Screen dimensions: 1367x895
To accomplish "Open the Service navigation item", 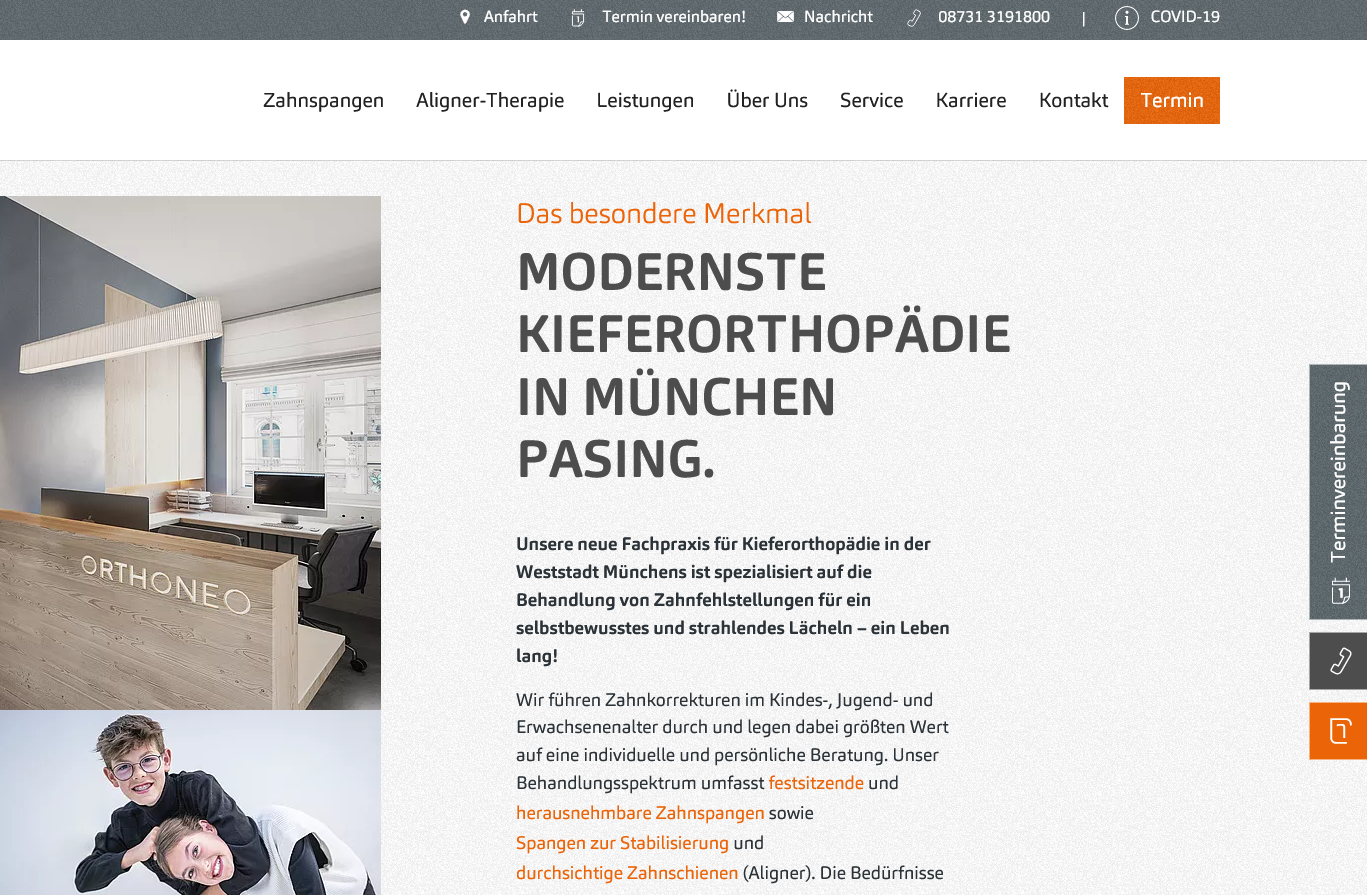I will (872, 100).
